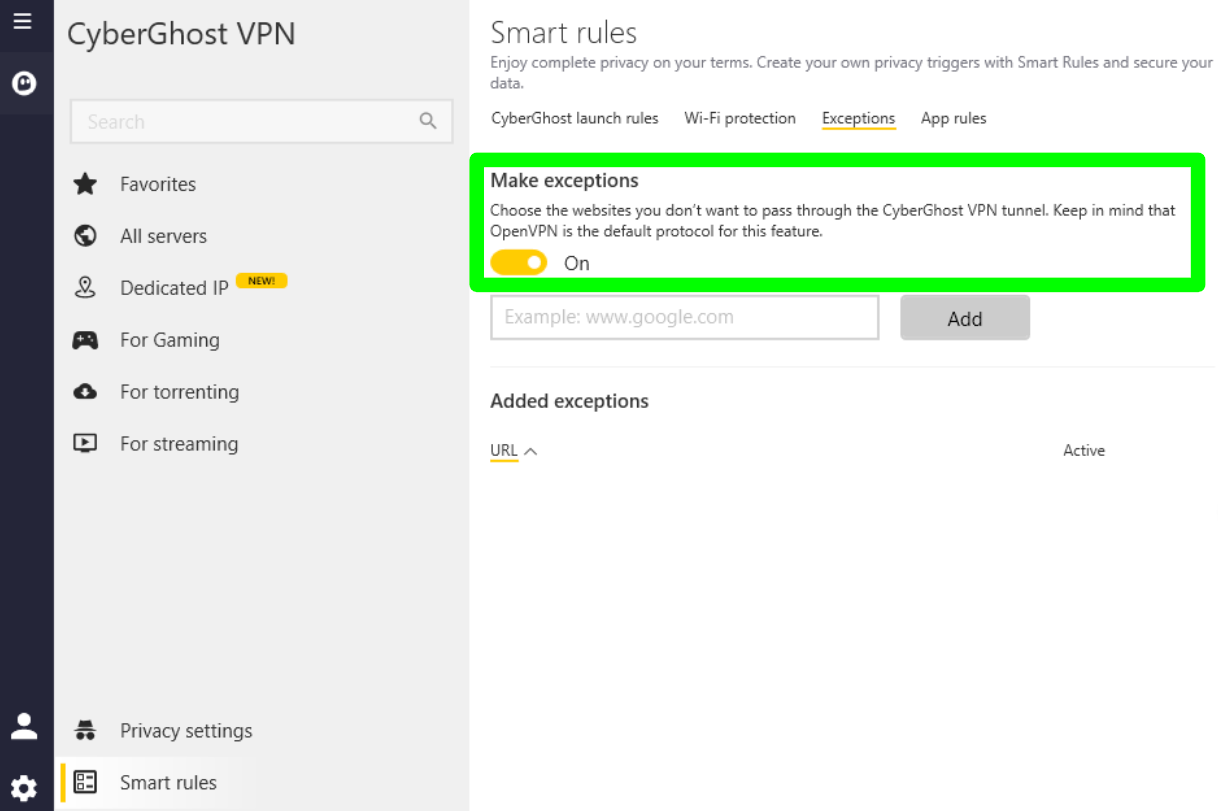
Task: Turn off the Make exceptions toggle
Action: click(x=518, y=263)
